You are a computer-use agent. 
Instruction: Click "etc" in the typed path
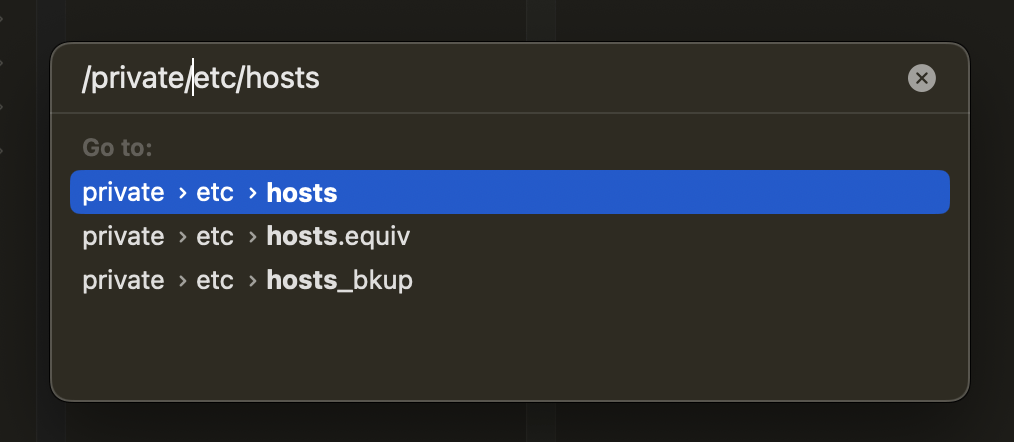tap(212, 78)
